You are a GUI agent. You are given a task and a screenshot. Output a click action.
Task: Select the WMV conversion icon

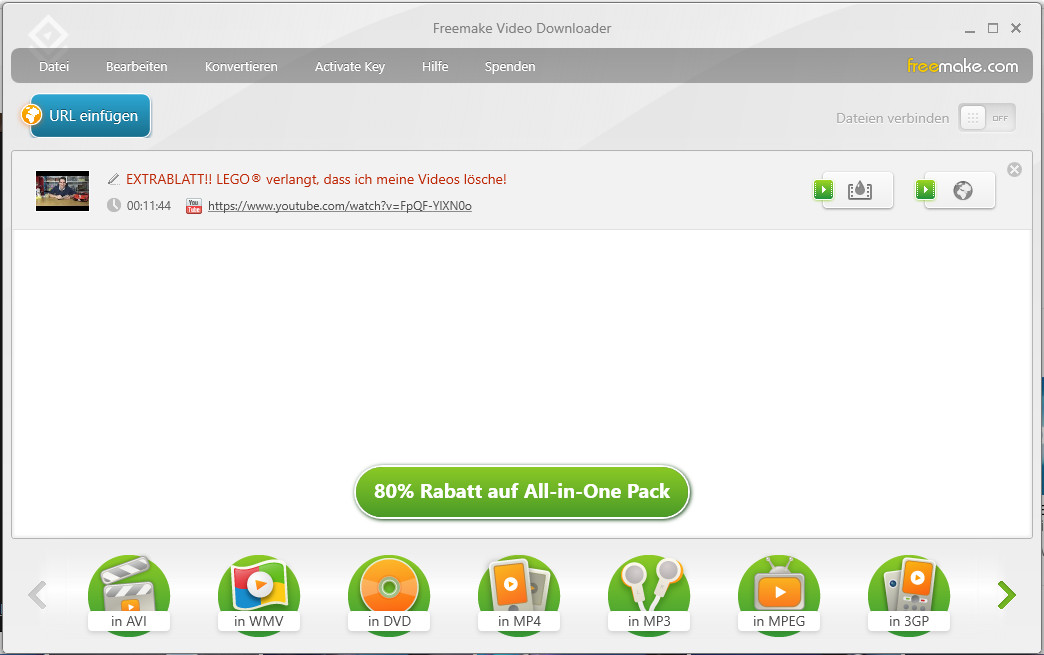tap(259, 589)
